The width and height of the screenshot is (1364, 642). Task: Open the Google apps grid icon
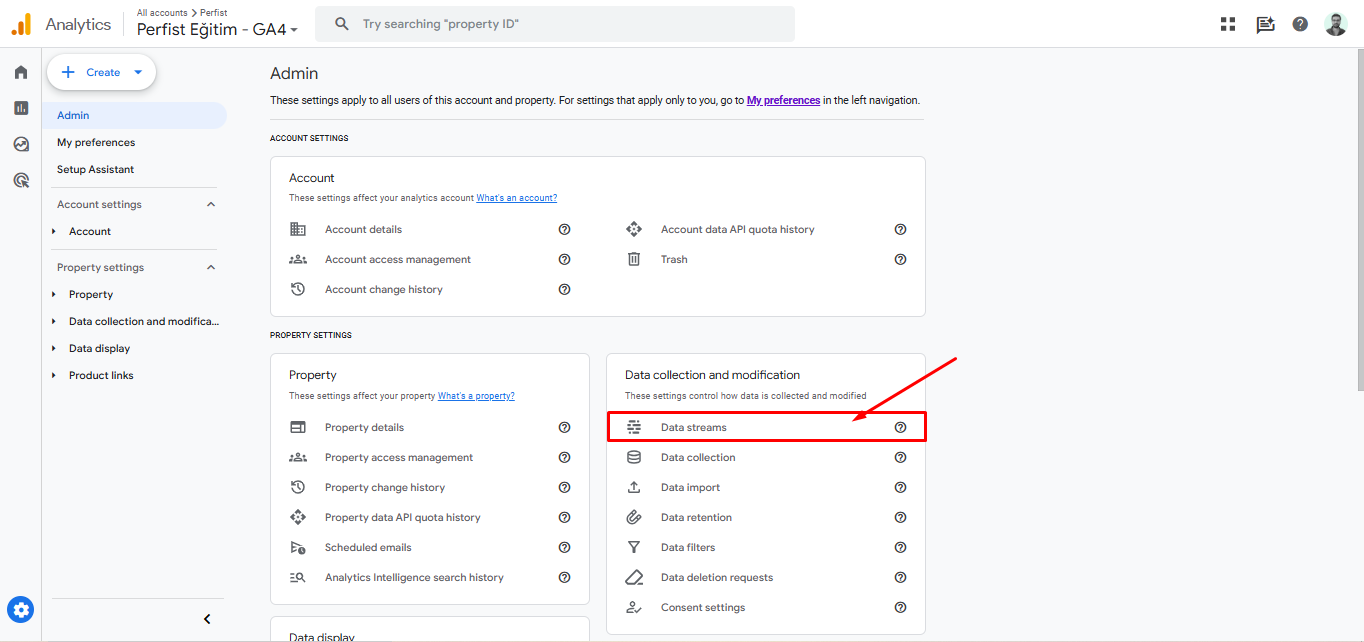click(1228, 24)
